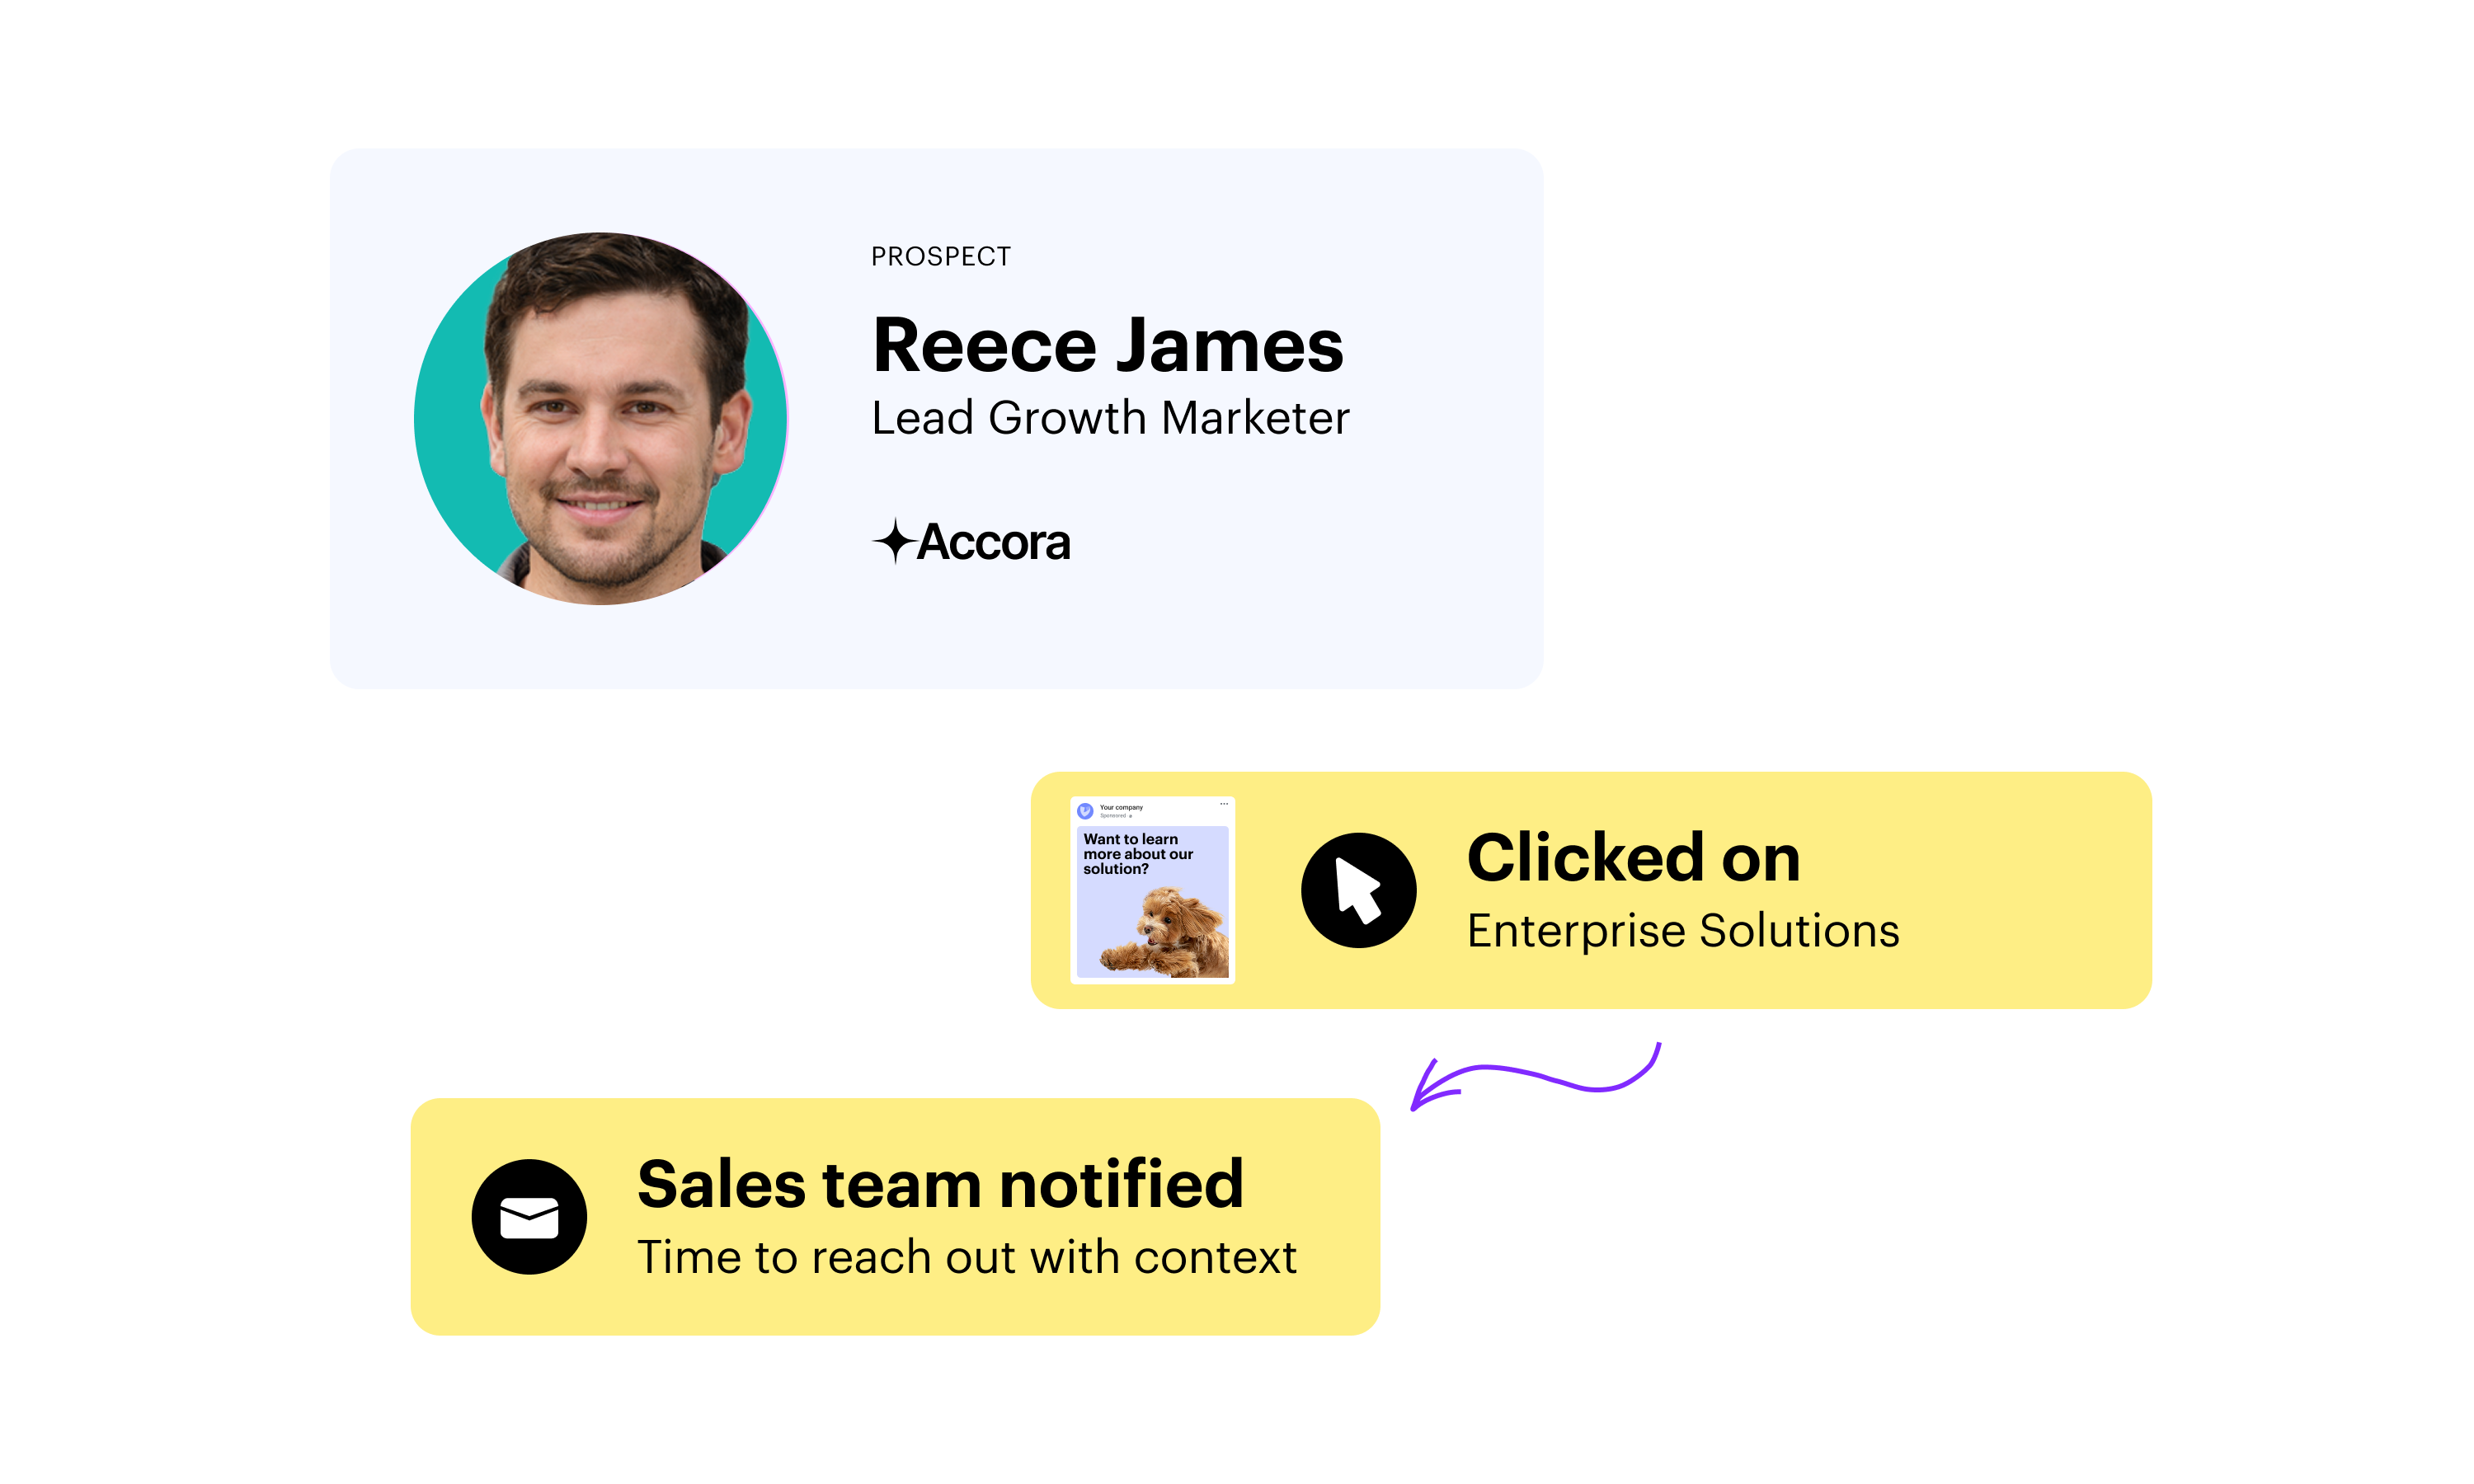
Task: Click the blue company avatar in ad
Action: [x=1085, y=810]
